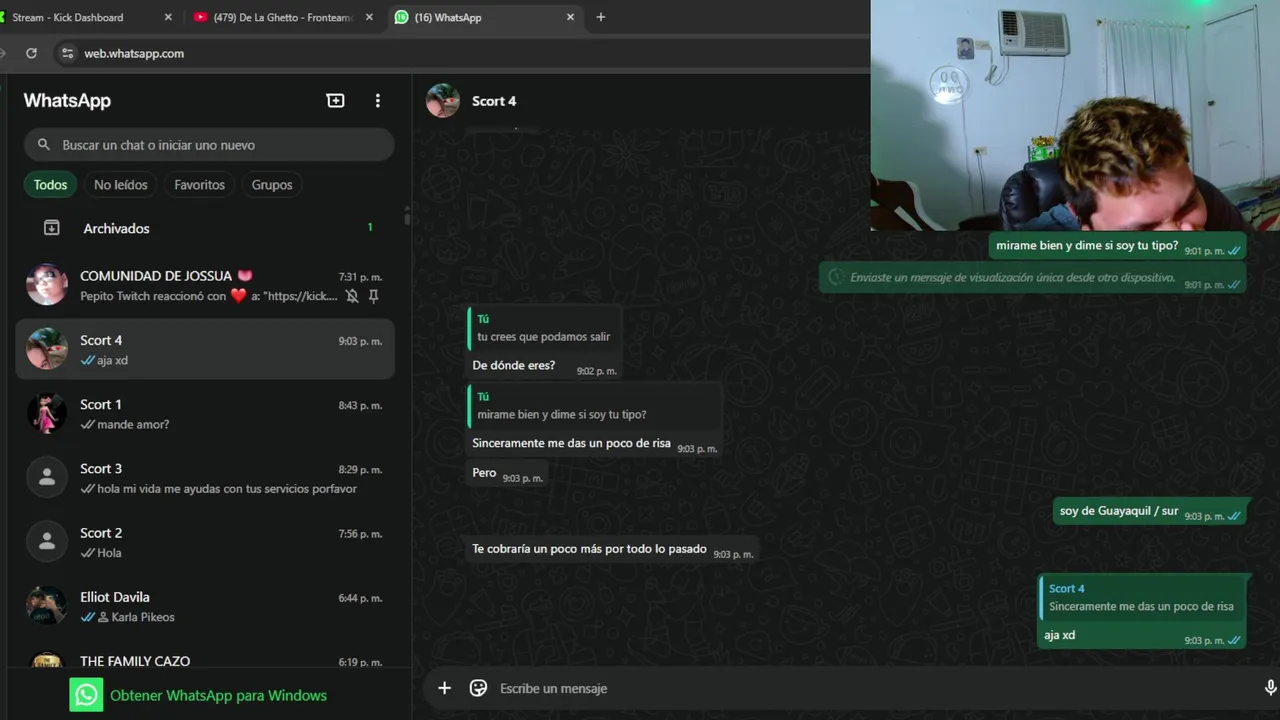
Task: Open a new browser tab with plus
Action: coord(600,17)
